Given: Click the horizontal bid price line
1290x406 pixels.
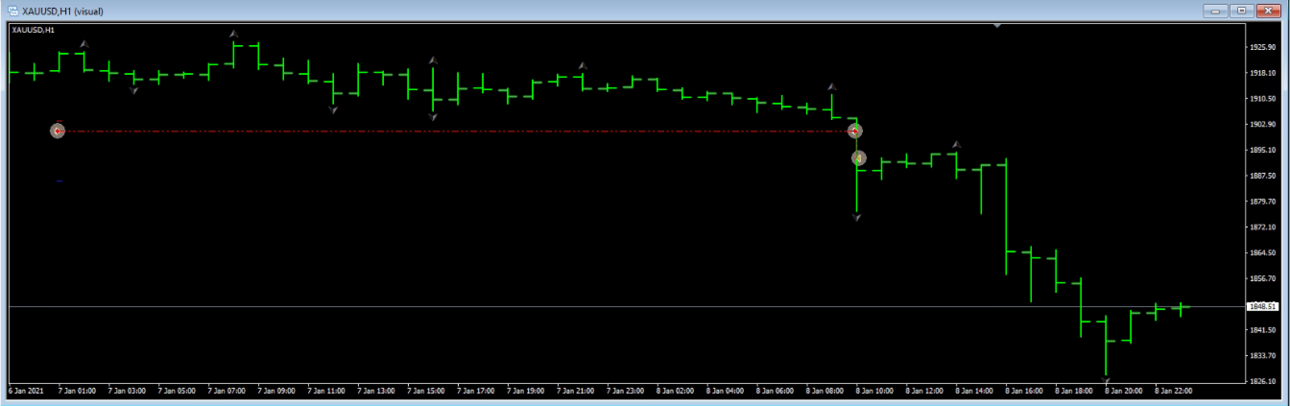Looking at the screenshot, I should pos(625,306).
